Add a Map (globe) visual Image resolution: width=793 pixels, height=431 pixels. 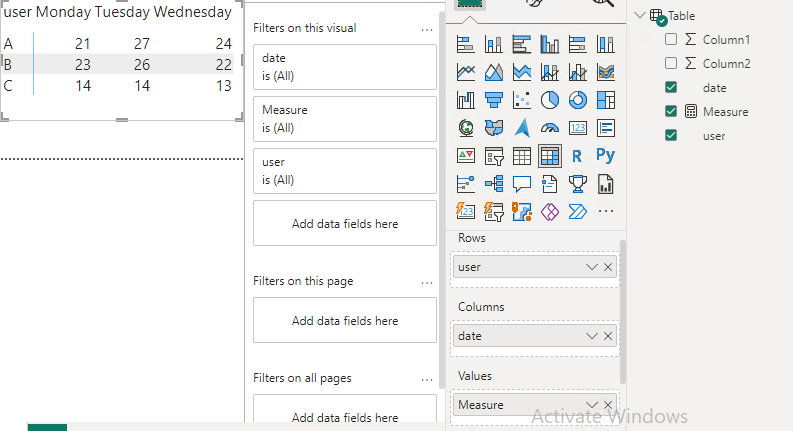(465, 128)
